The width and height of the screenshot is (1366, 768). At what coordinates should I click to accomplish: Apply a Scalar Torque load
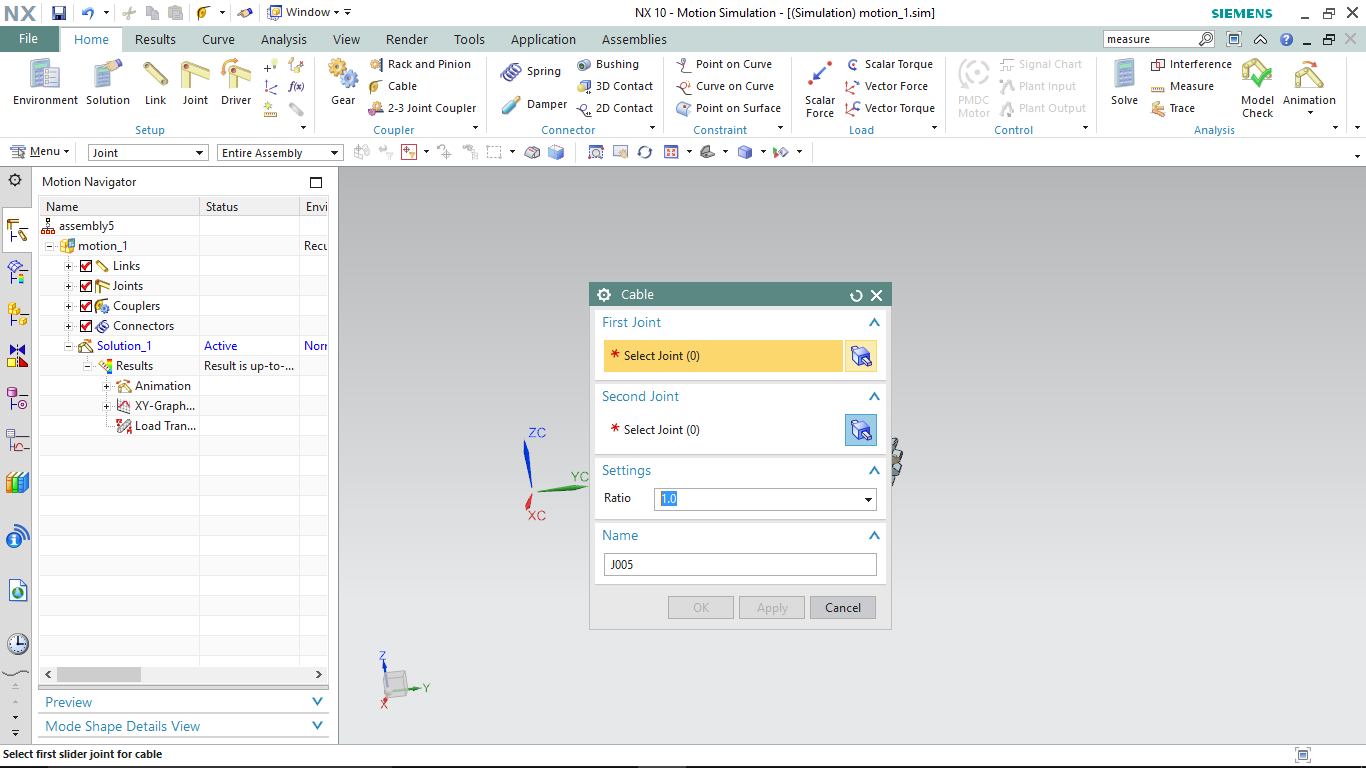pyautogui.click(x=889, y=64)
